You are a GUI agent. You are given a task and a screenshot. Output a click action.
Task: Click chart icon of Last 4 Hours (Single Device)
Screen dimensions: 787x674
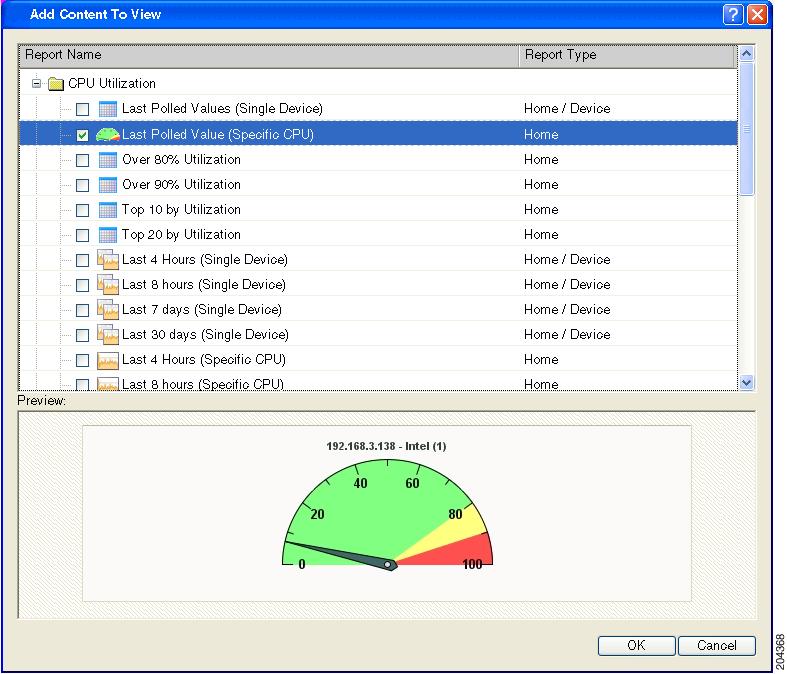pos(107,259)
